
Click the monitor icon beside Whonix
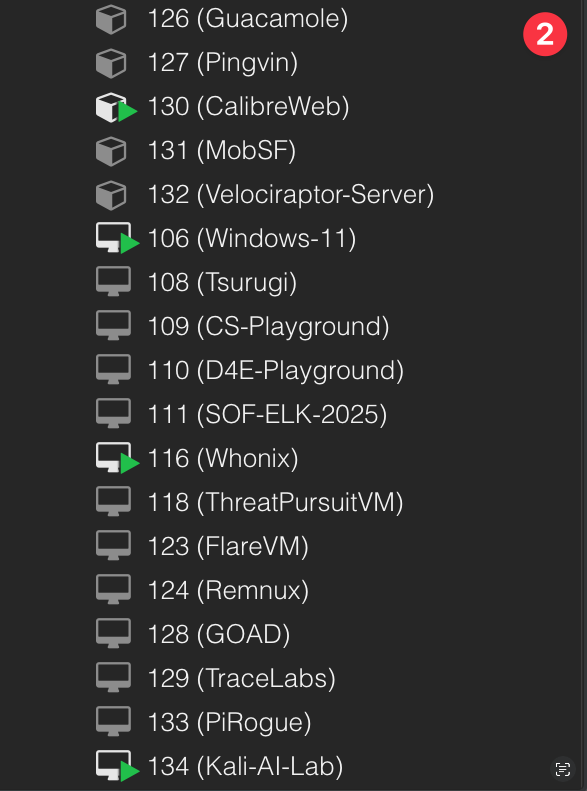(x=117, y=458)
